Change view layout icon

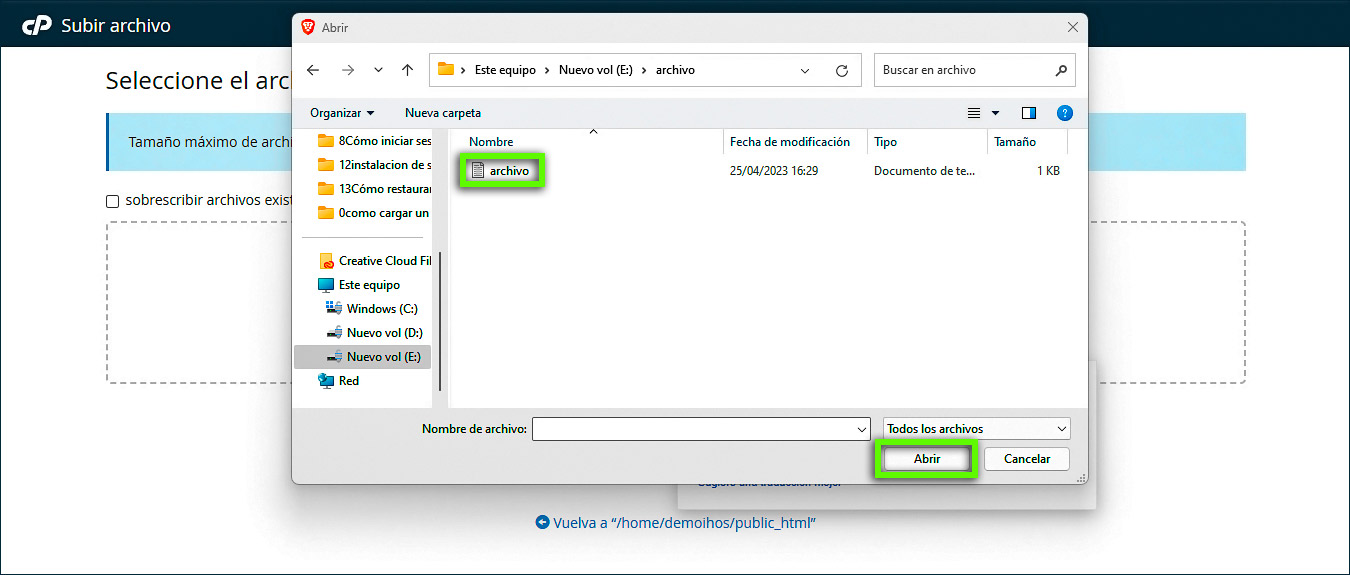pyautogui.click(x=974, y=113)
